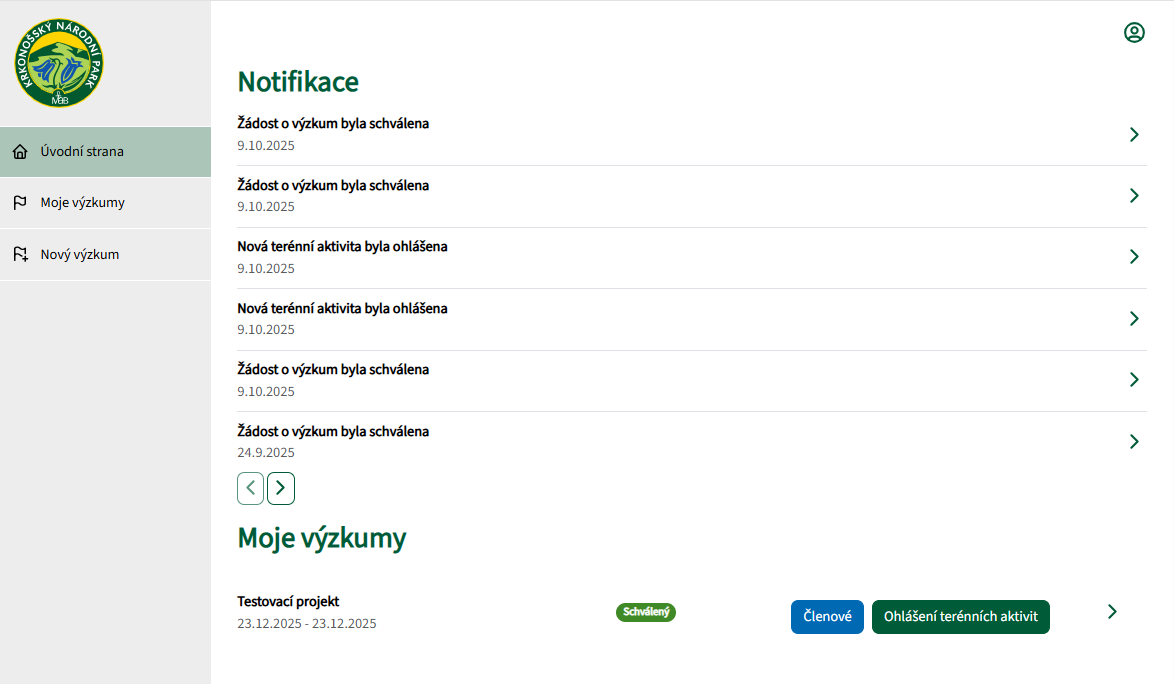This screenshot has width=1174, height=684.
Task: Click the home icon beside Úvodní strana
Action: [20, 152]
